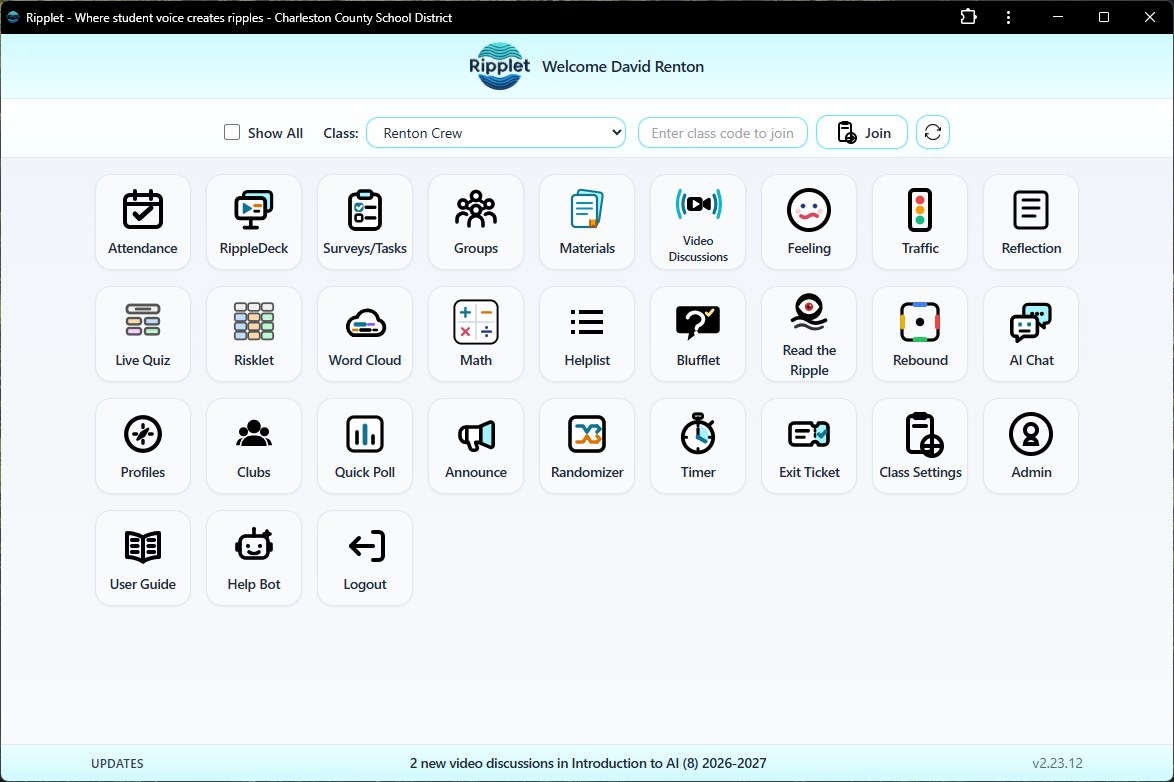Open the Math tool

[475, 334]
